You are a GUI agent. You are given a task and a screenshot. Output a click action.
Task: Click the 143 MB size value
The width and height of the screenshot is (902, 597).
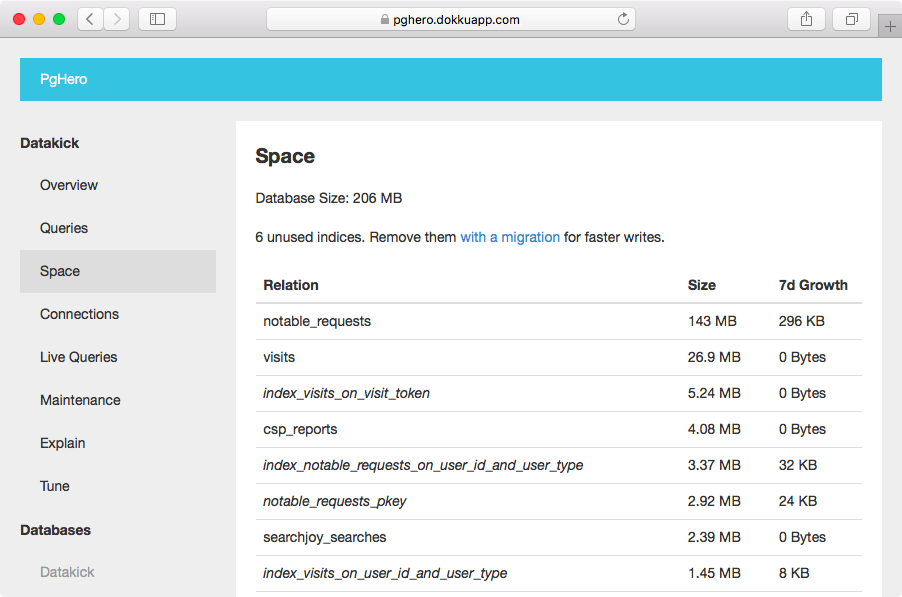(x=712, y=322)
